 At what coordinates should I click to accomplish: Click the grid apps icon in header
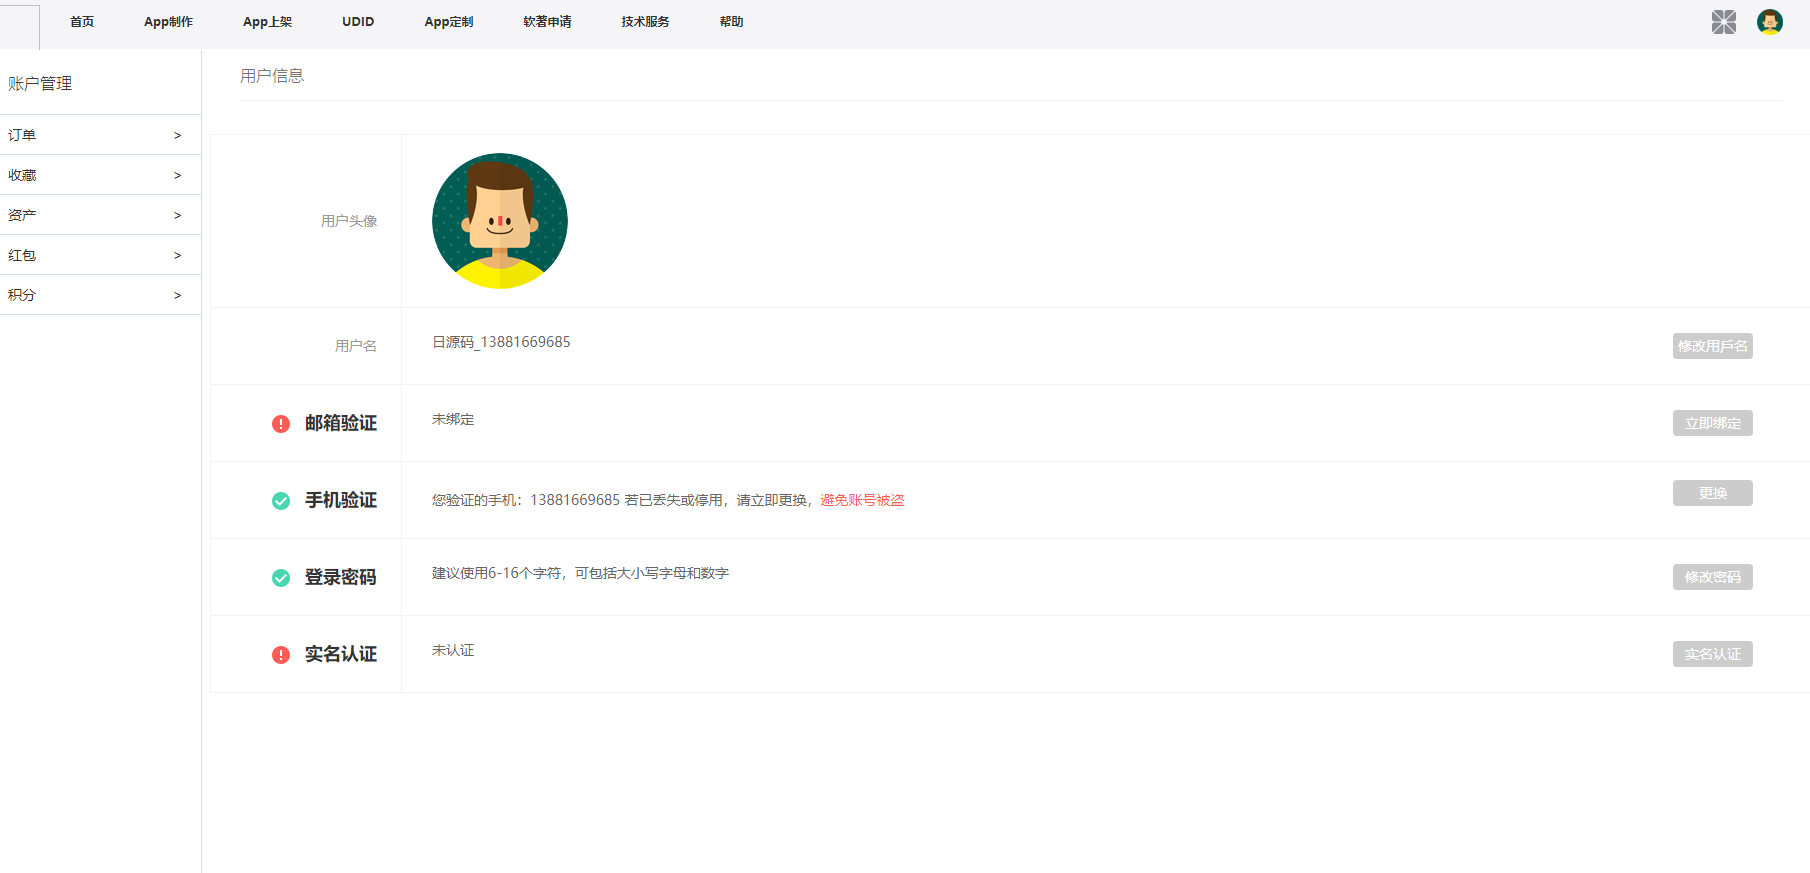(x=1723, y=22)
